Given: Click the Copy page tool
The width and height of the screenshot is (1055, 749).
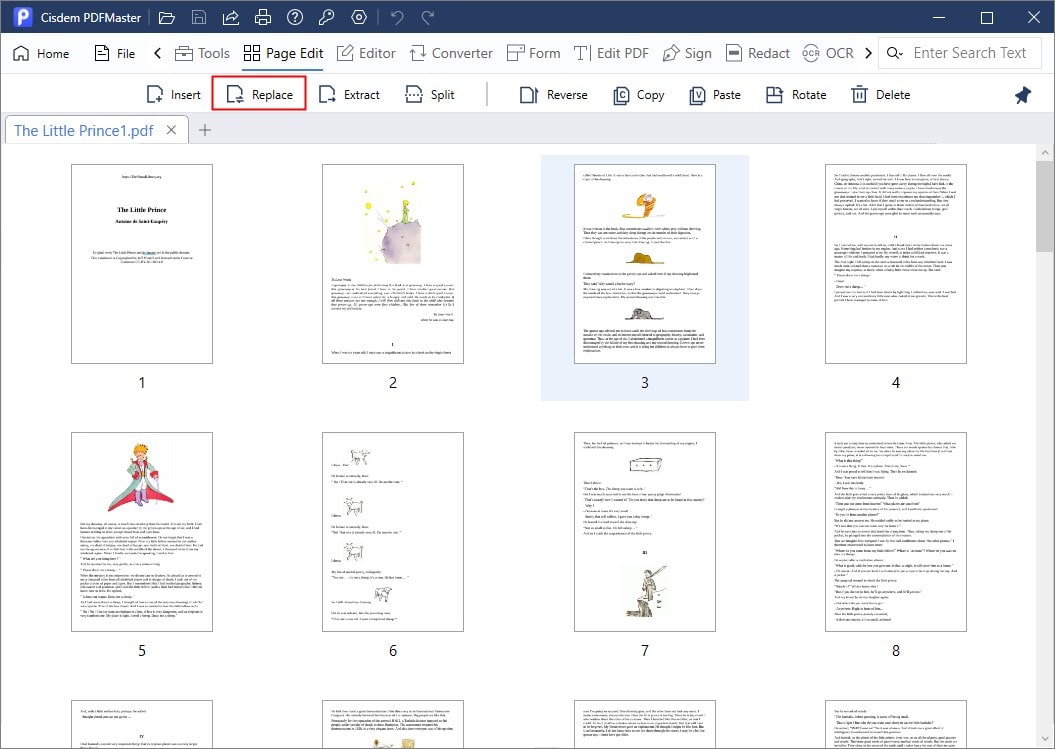Looking at the screenshot, I should pos(639,95).
